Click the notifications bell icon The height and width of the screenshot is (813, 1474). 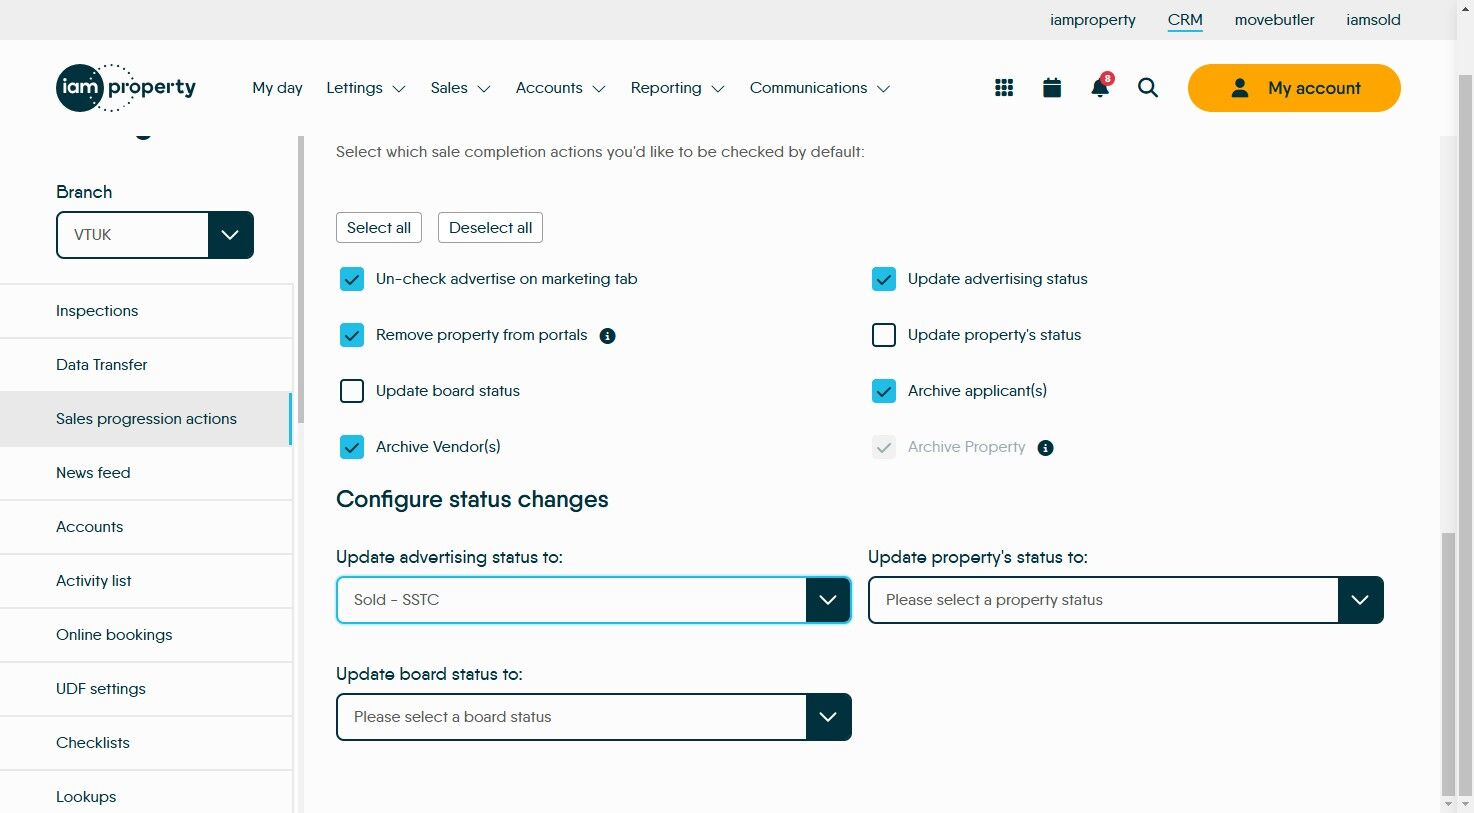[x=1100, y=88]
